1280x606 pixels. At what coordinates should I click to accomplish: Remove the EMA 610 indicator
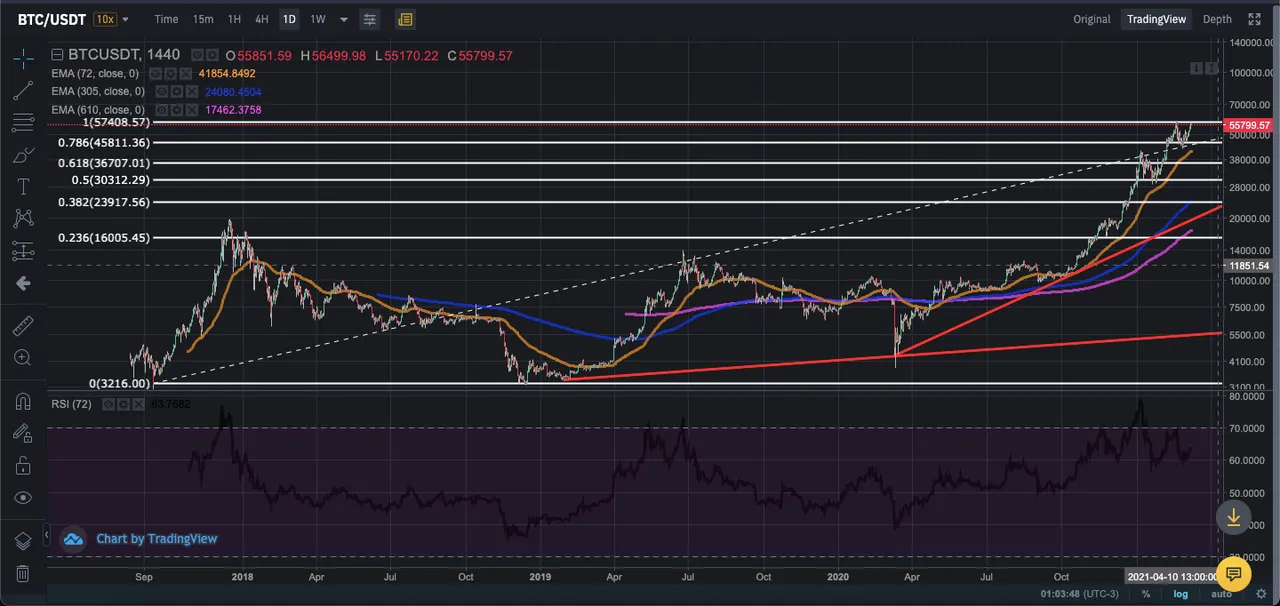pyautogui.click(x=192, y=110)
